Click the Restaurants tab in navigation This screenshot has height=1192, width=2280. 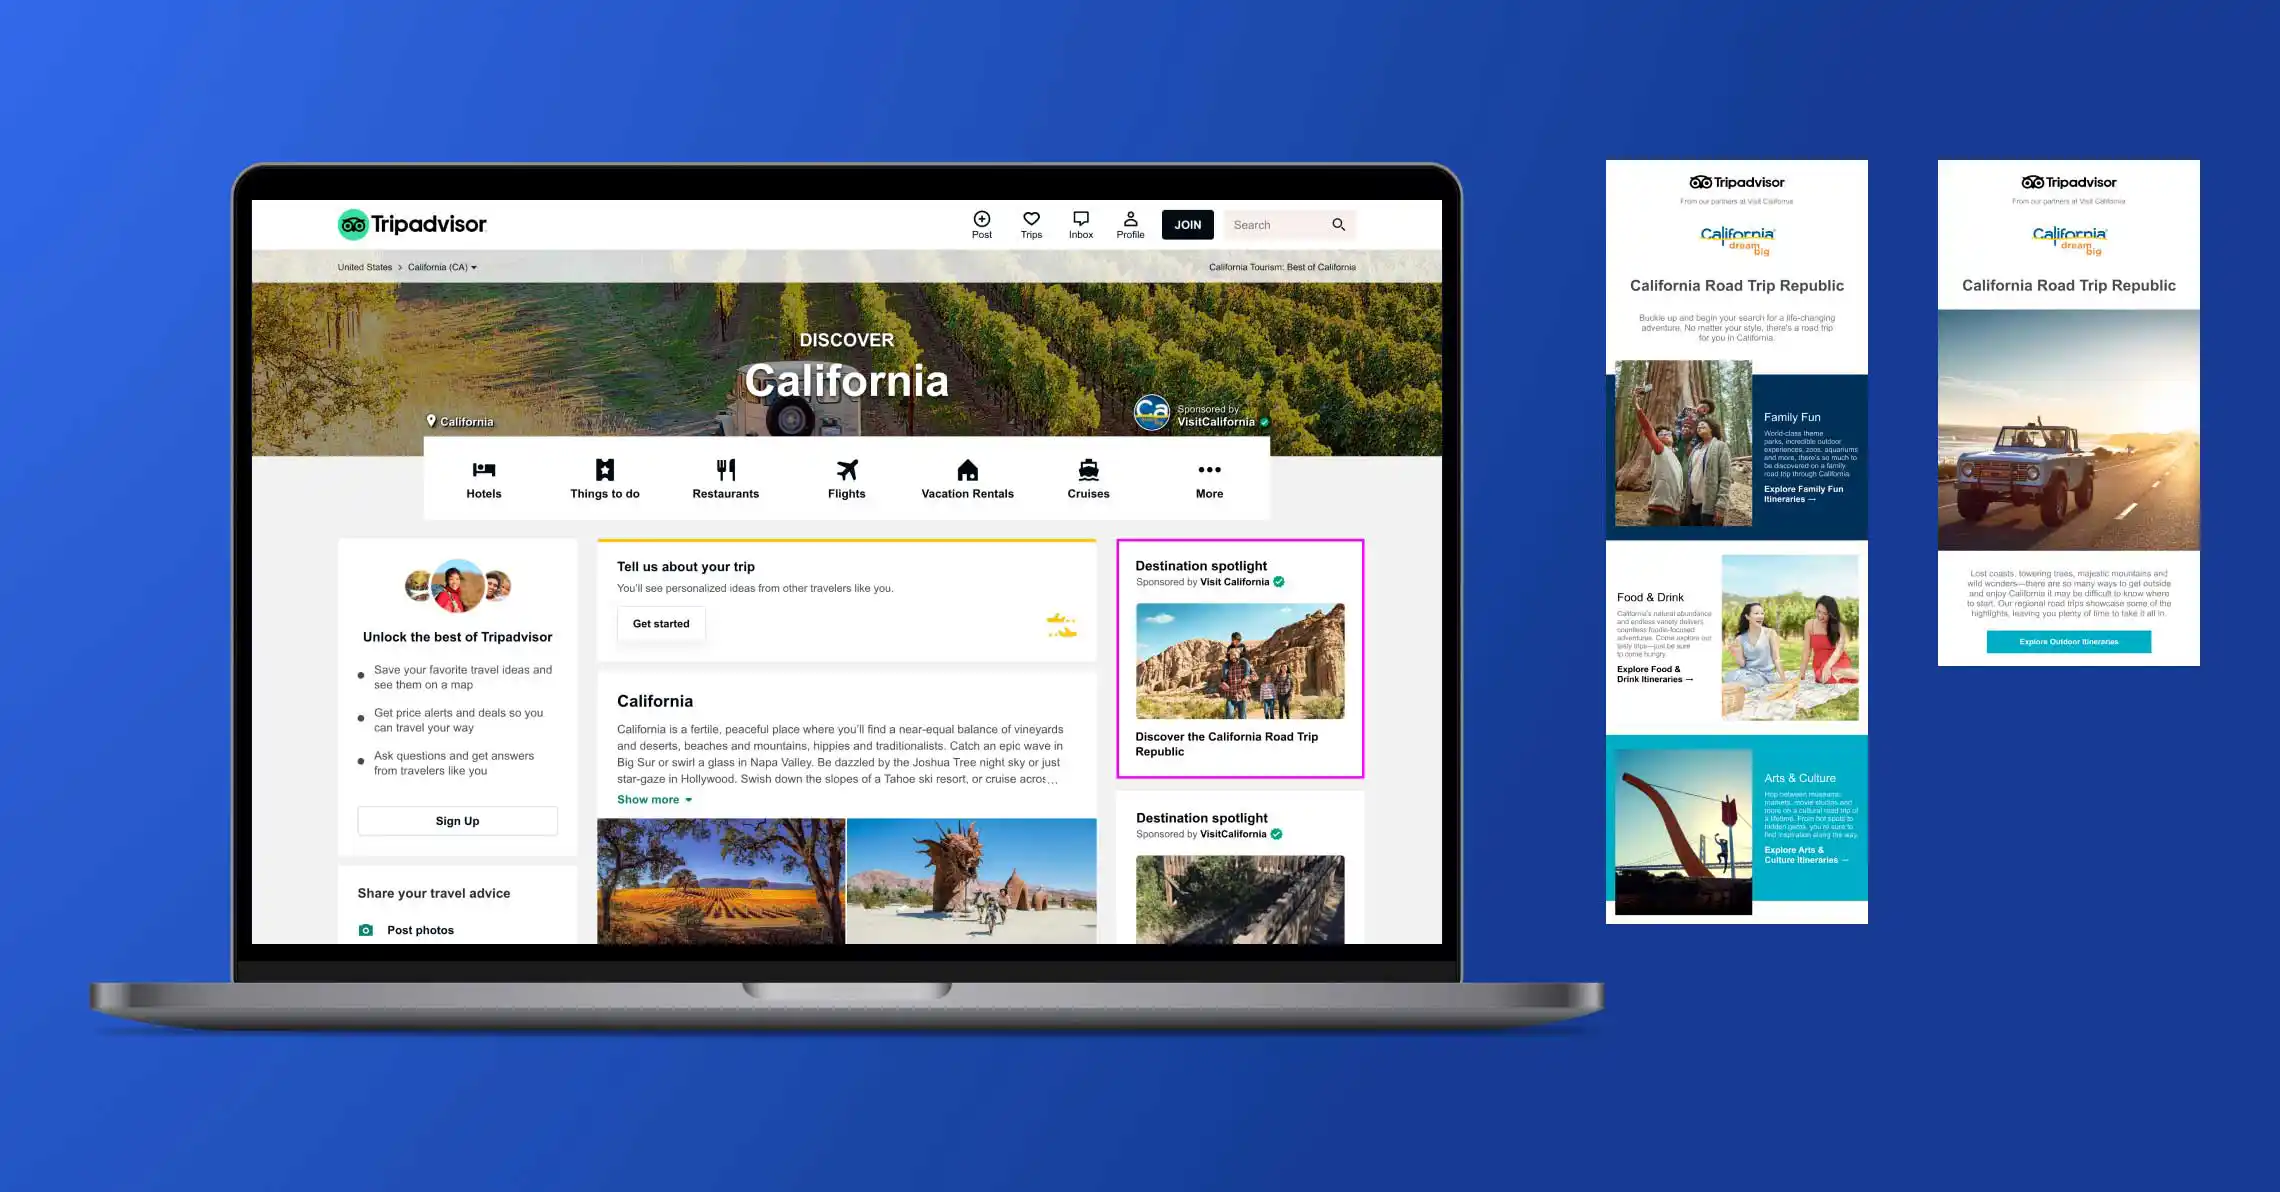coord(725,480)
